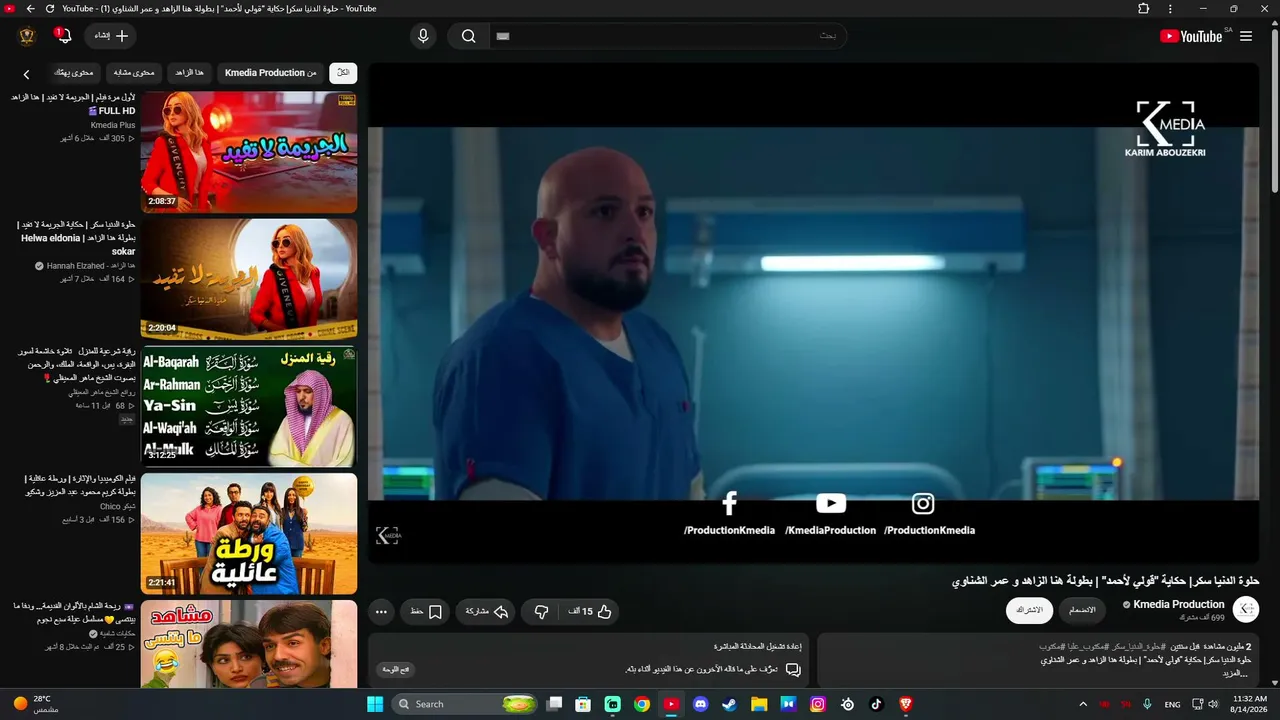Open Google Chrome from the taskbar
Image resolution: width=1280 pixels, height=720 pixels.
pyautogui.click(x=642, y=704)
